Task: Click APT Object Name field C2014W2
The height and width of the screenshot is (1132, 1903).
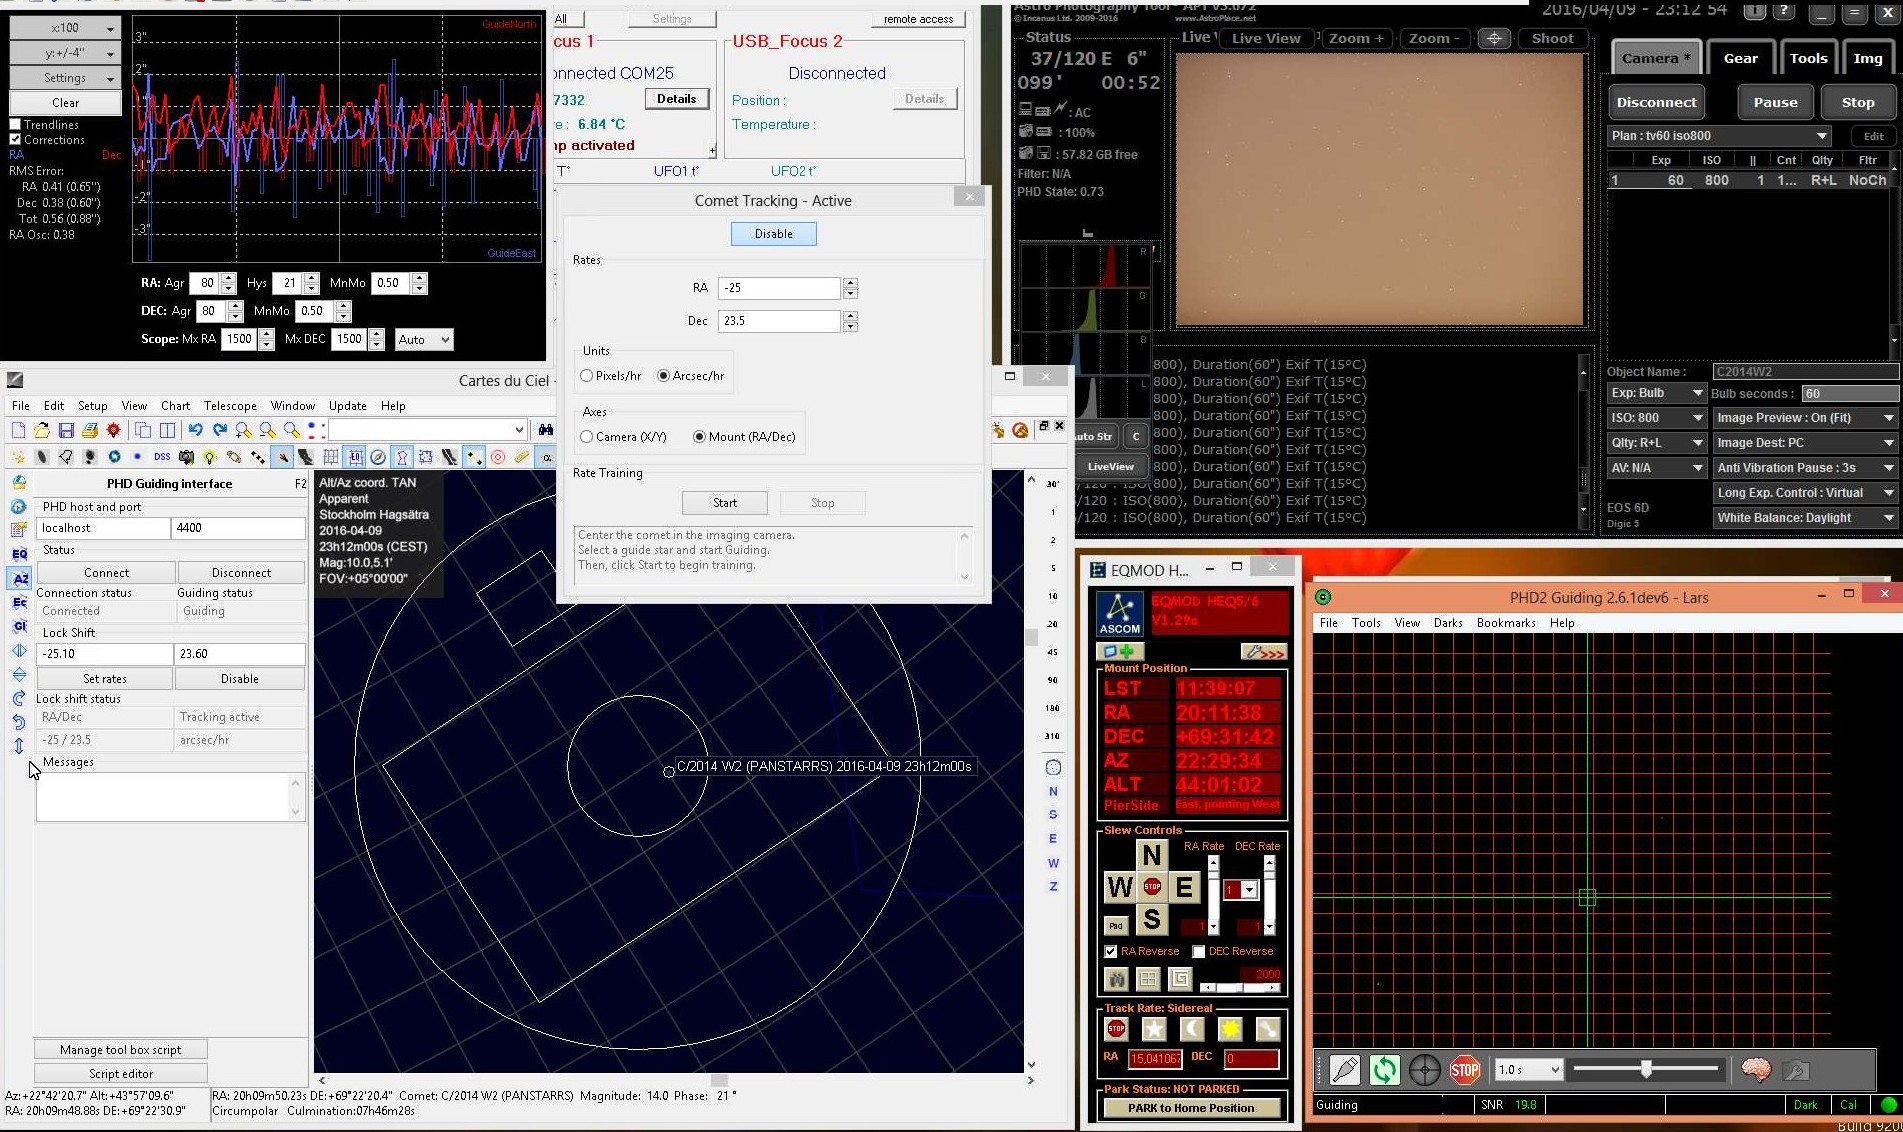Action: (1805, 371)
